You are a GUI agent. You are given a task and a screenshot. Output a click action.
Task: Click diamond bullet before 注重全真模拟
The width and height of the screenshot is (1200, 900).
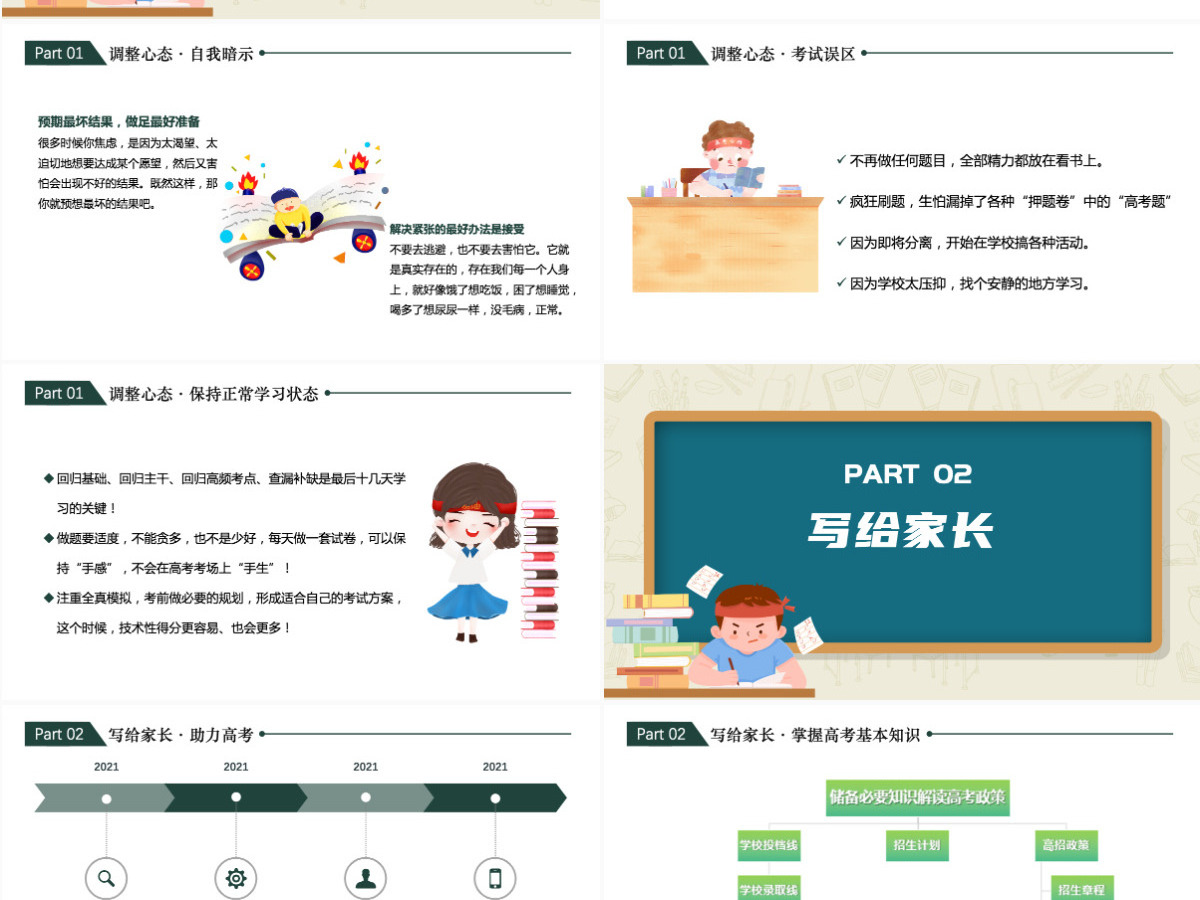pyautogui.click(x=49, y=598)
